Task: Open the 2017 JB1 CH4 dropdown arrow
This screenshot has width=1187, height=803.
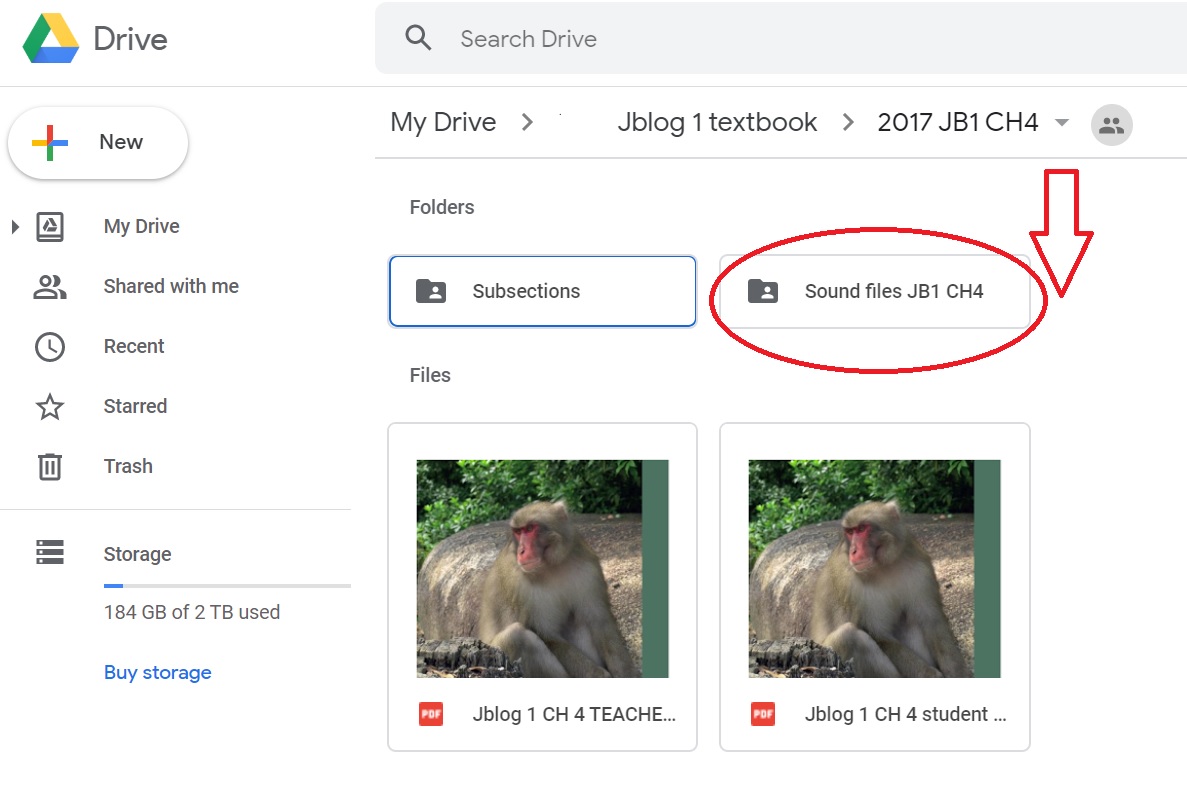Action: 1062,123
